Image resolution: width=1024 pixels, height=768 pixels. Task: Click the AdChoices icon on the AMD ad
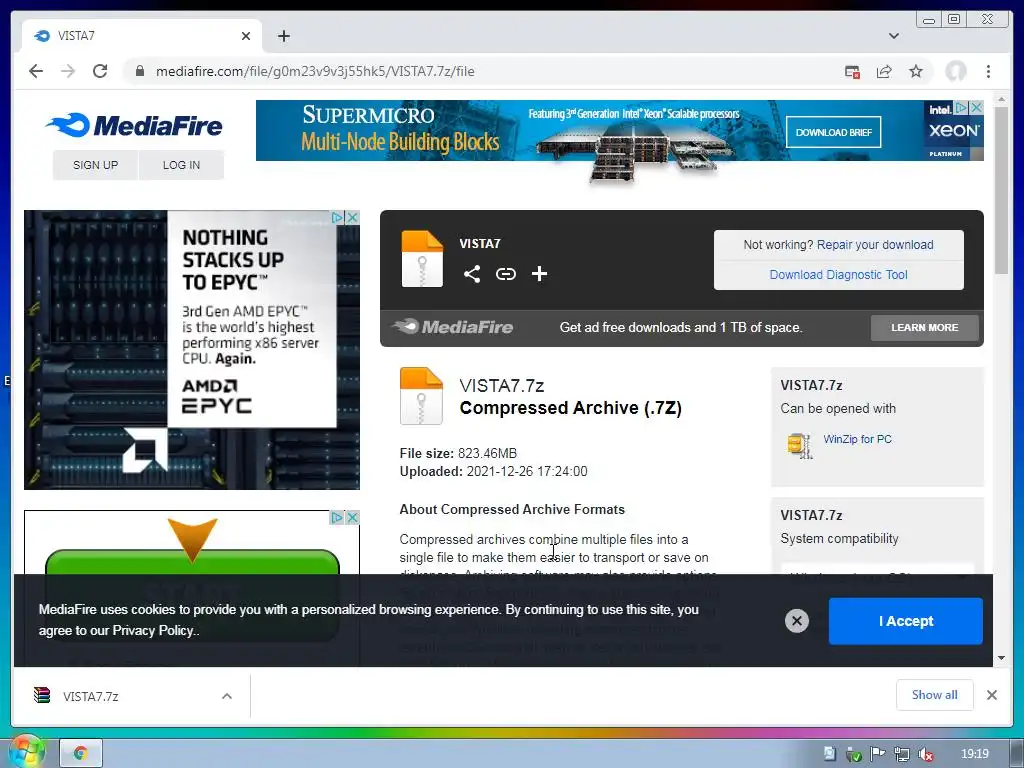338,217
